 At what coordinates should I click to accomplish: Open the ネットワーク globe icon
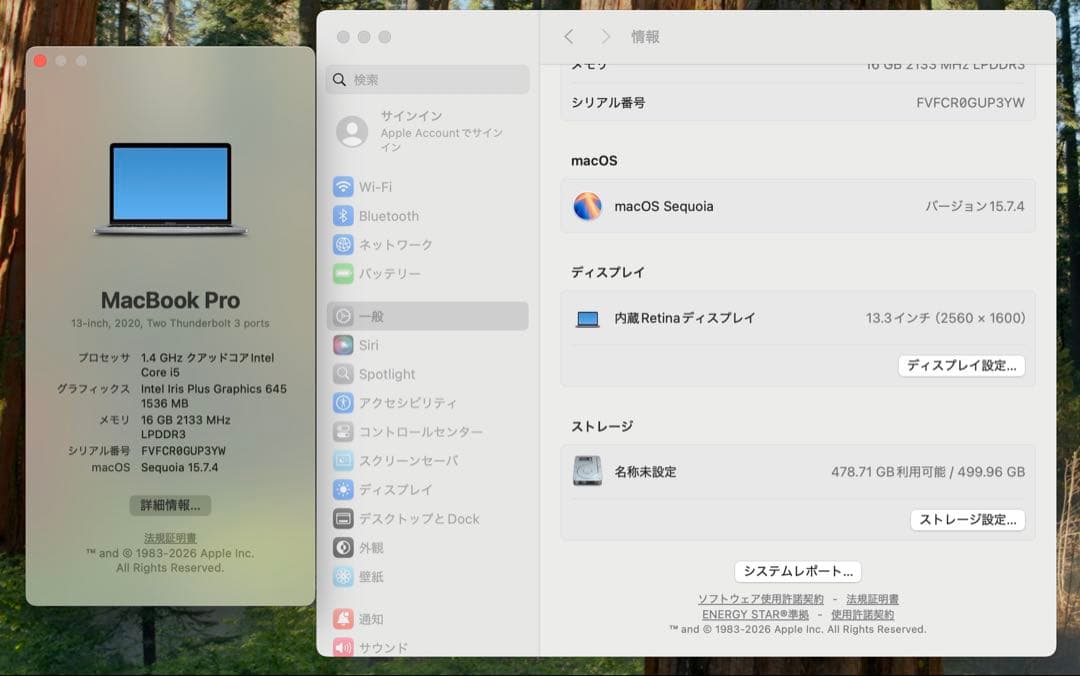click(x=343, y=245)
